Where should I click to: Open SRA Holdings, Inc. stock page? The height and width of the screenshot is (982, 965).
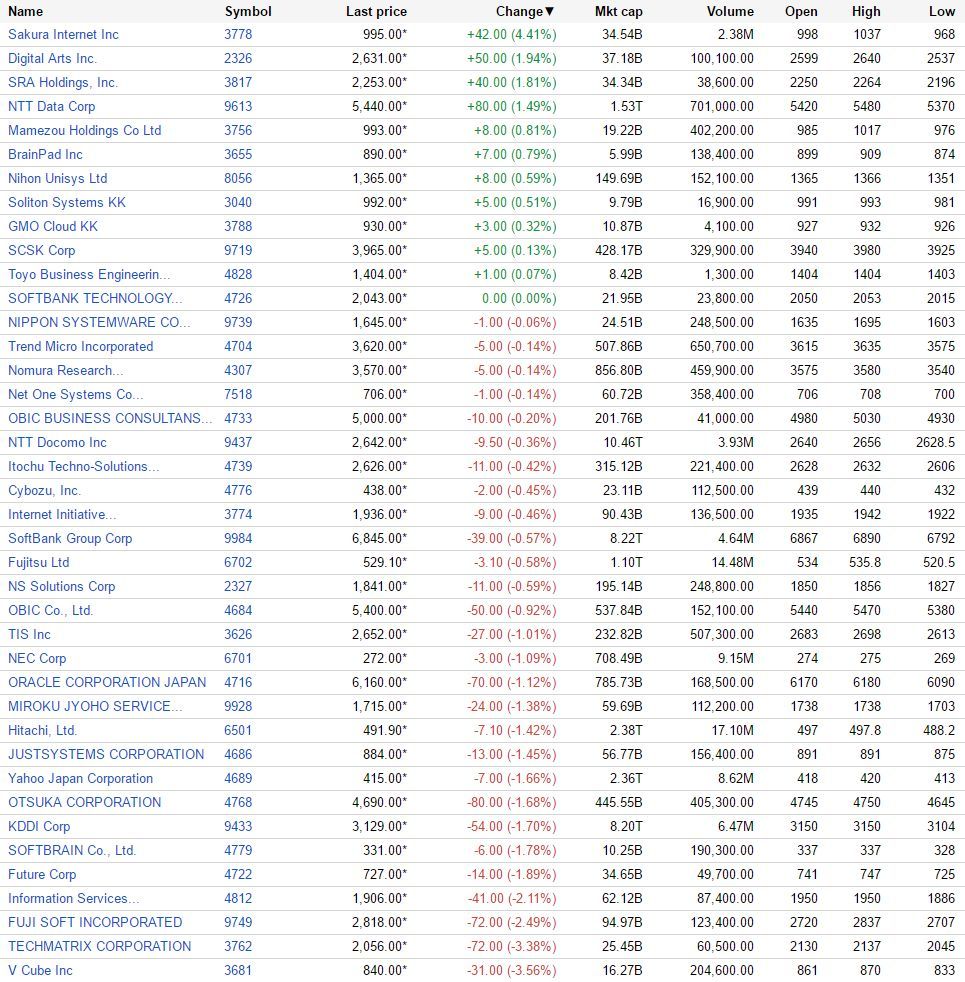[x=63, y=83]
